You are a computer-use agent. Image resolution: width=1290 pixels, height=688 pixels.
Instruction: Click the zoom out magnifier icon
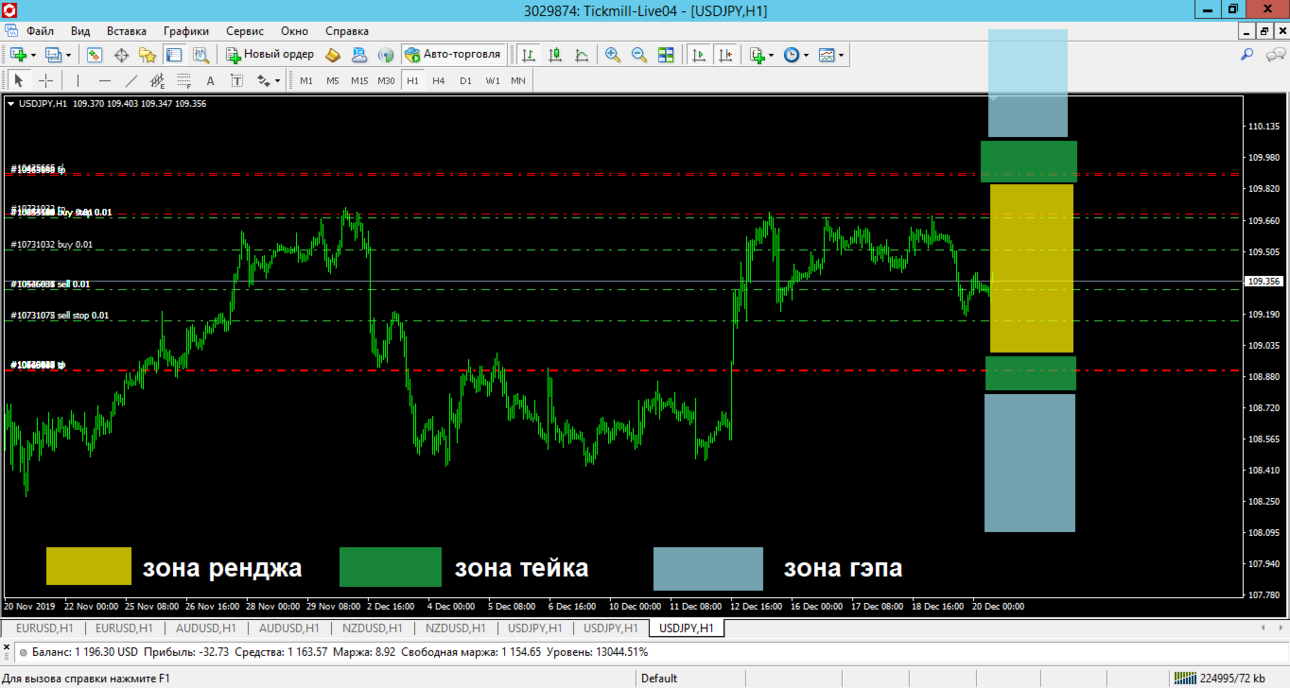(x=639, y=55)
